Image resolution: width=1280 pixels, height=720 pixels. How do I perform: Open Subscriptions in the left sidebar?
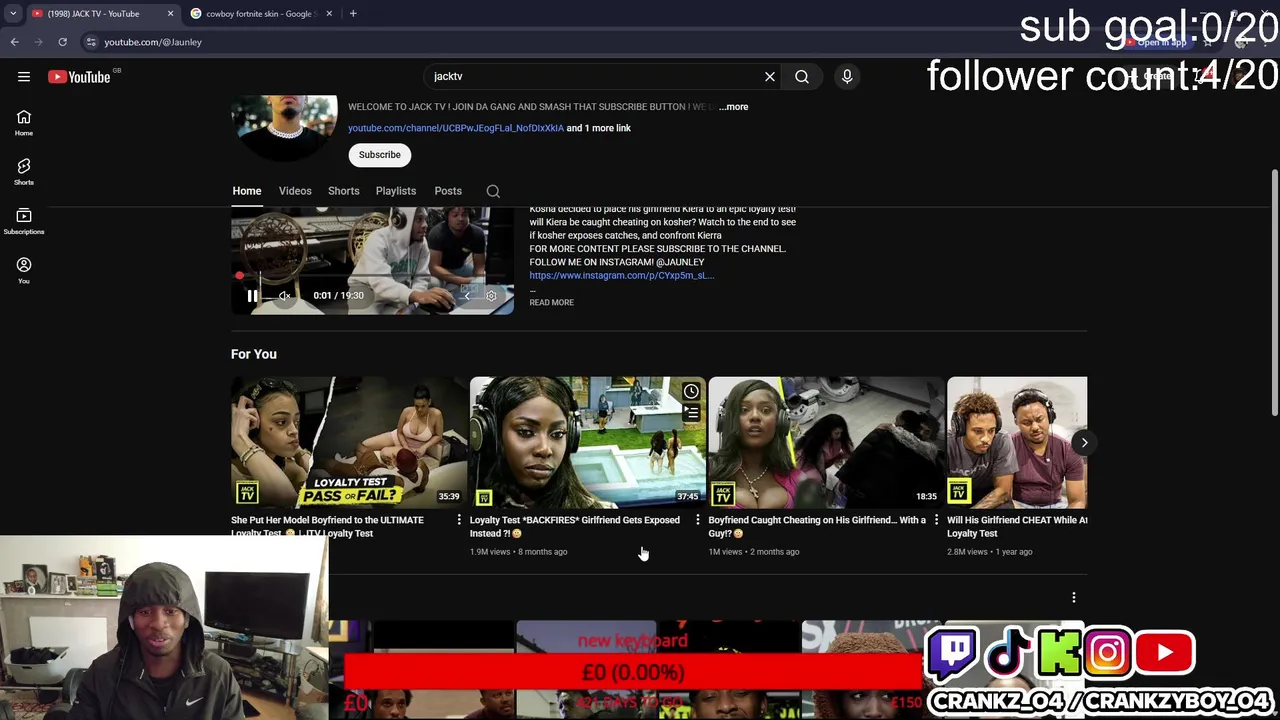tap(24, 221)
